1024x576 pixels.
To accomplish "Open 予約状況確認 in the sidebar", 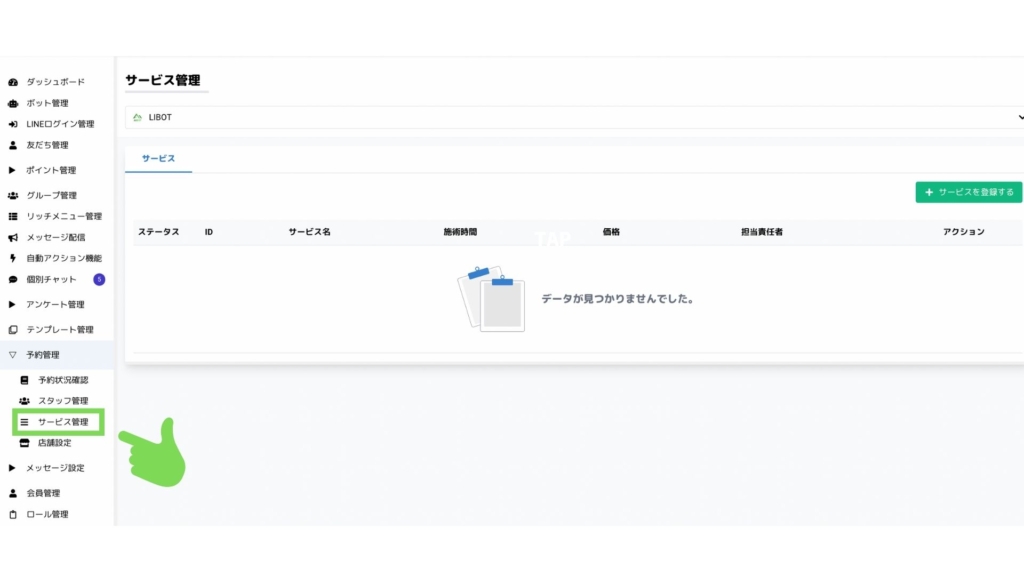I will pos(63,380).
